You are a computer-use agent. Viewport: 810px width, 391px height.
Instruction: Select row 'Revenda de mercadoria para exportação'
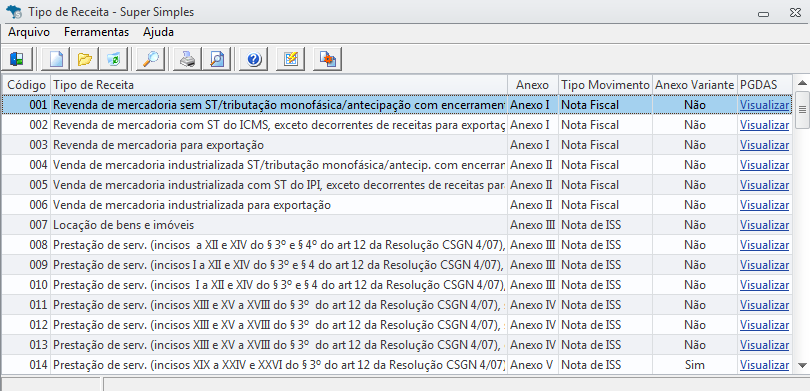pos(397,145)
